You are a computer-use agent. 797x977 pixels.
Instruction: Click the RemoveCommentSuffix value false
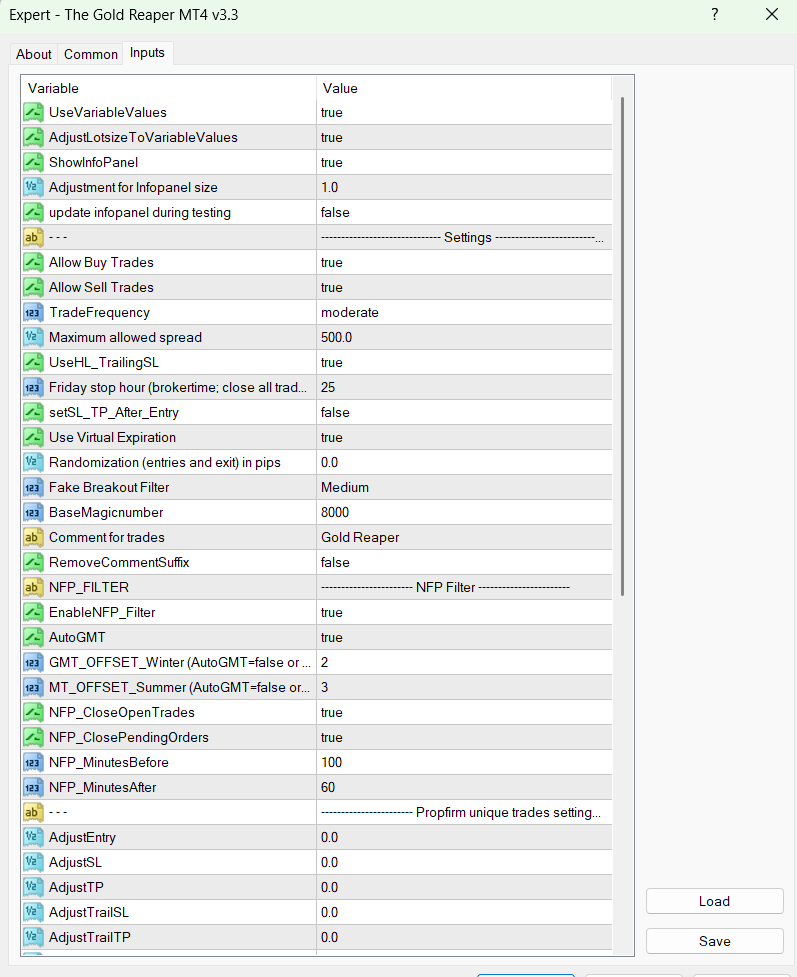coord(335,562)
